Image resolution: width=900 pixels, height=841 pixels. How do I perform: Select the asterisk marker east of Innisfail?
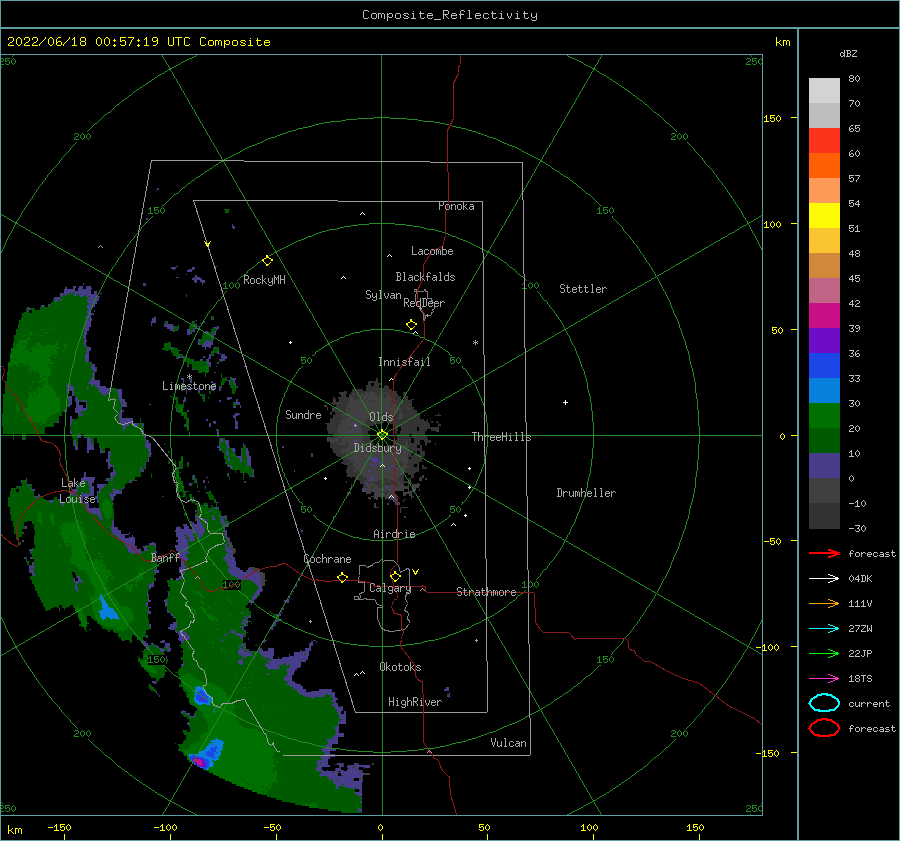click(475, 343)
